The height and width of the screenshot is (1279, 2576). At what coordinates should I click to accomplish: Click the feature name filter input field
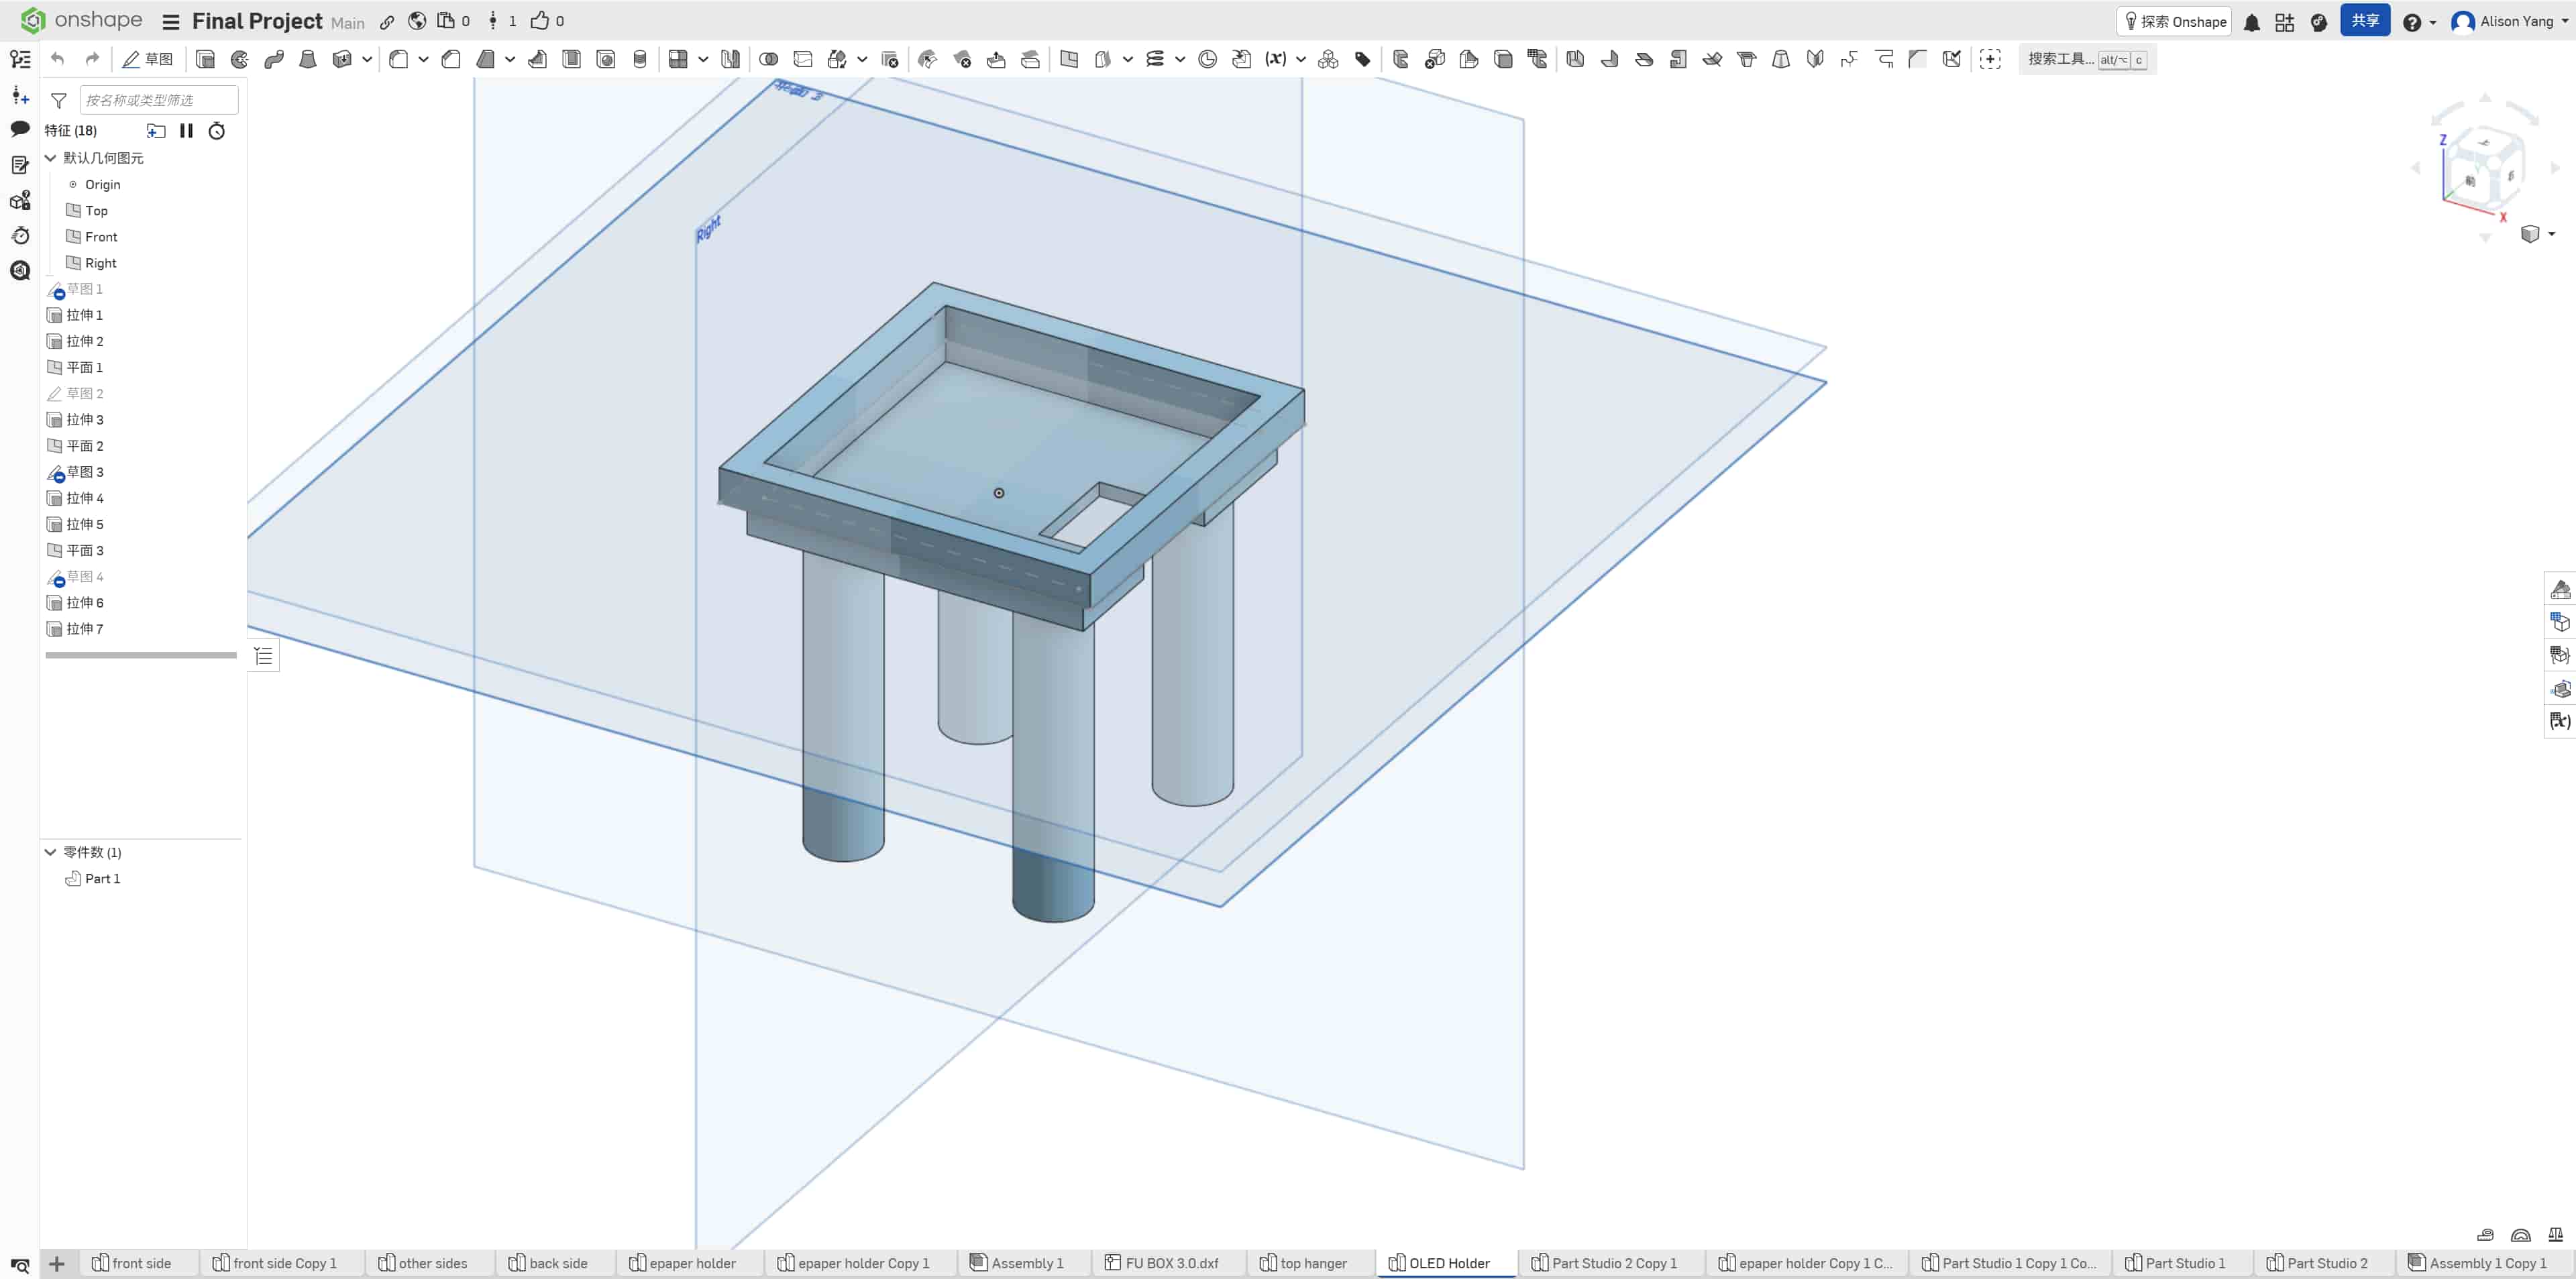pos(158,100)
